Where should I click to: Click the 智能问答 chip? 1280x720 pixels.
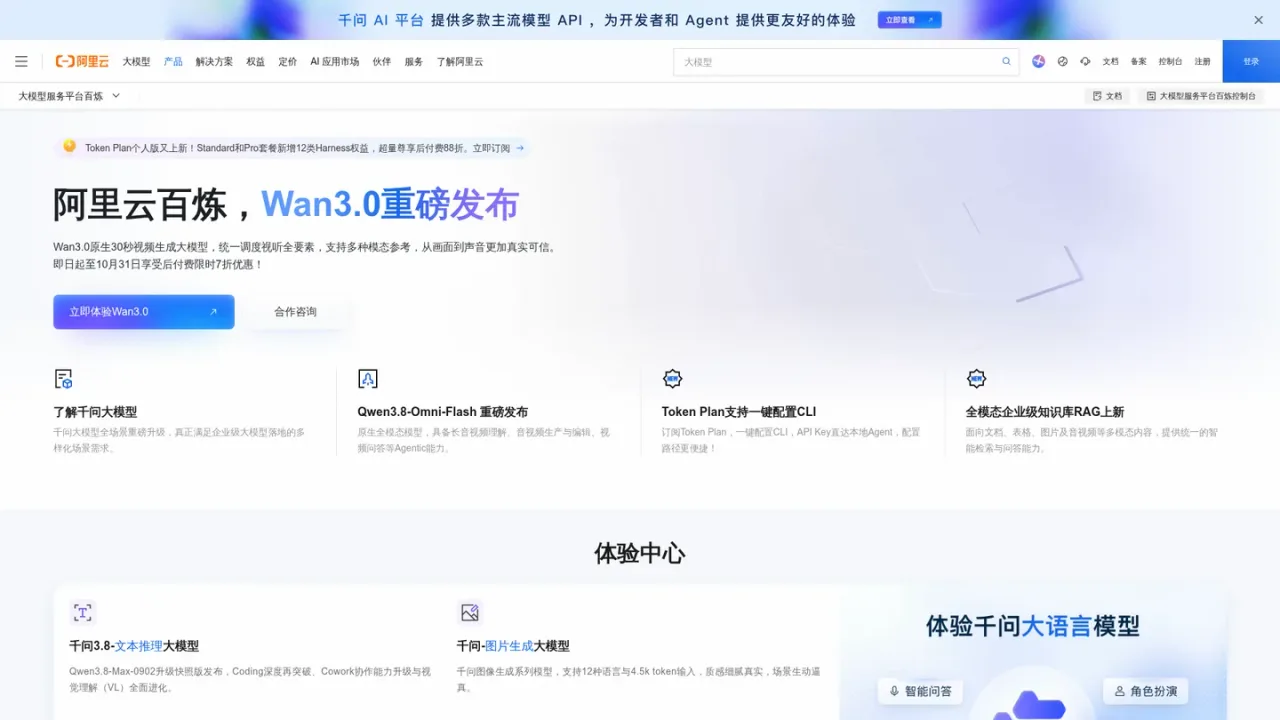(921, 691)
